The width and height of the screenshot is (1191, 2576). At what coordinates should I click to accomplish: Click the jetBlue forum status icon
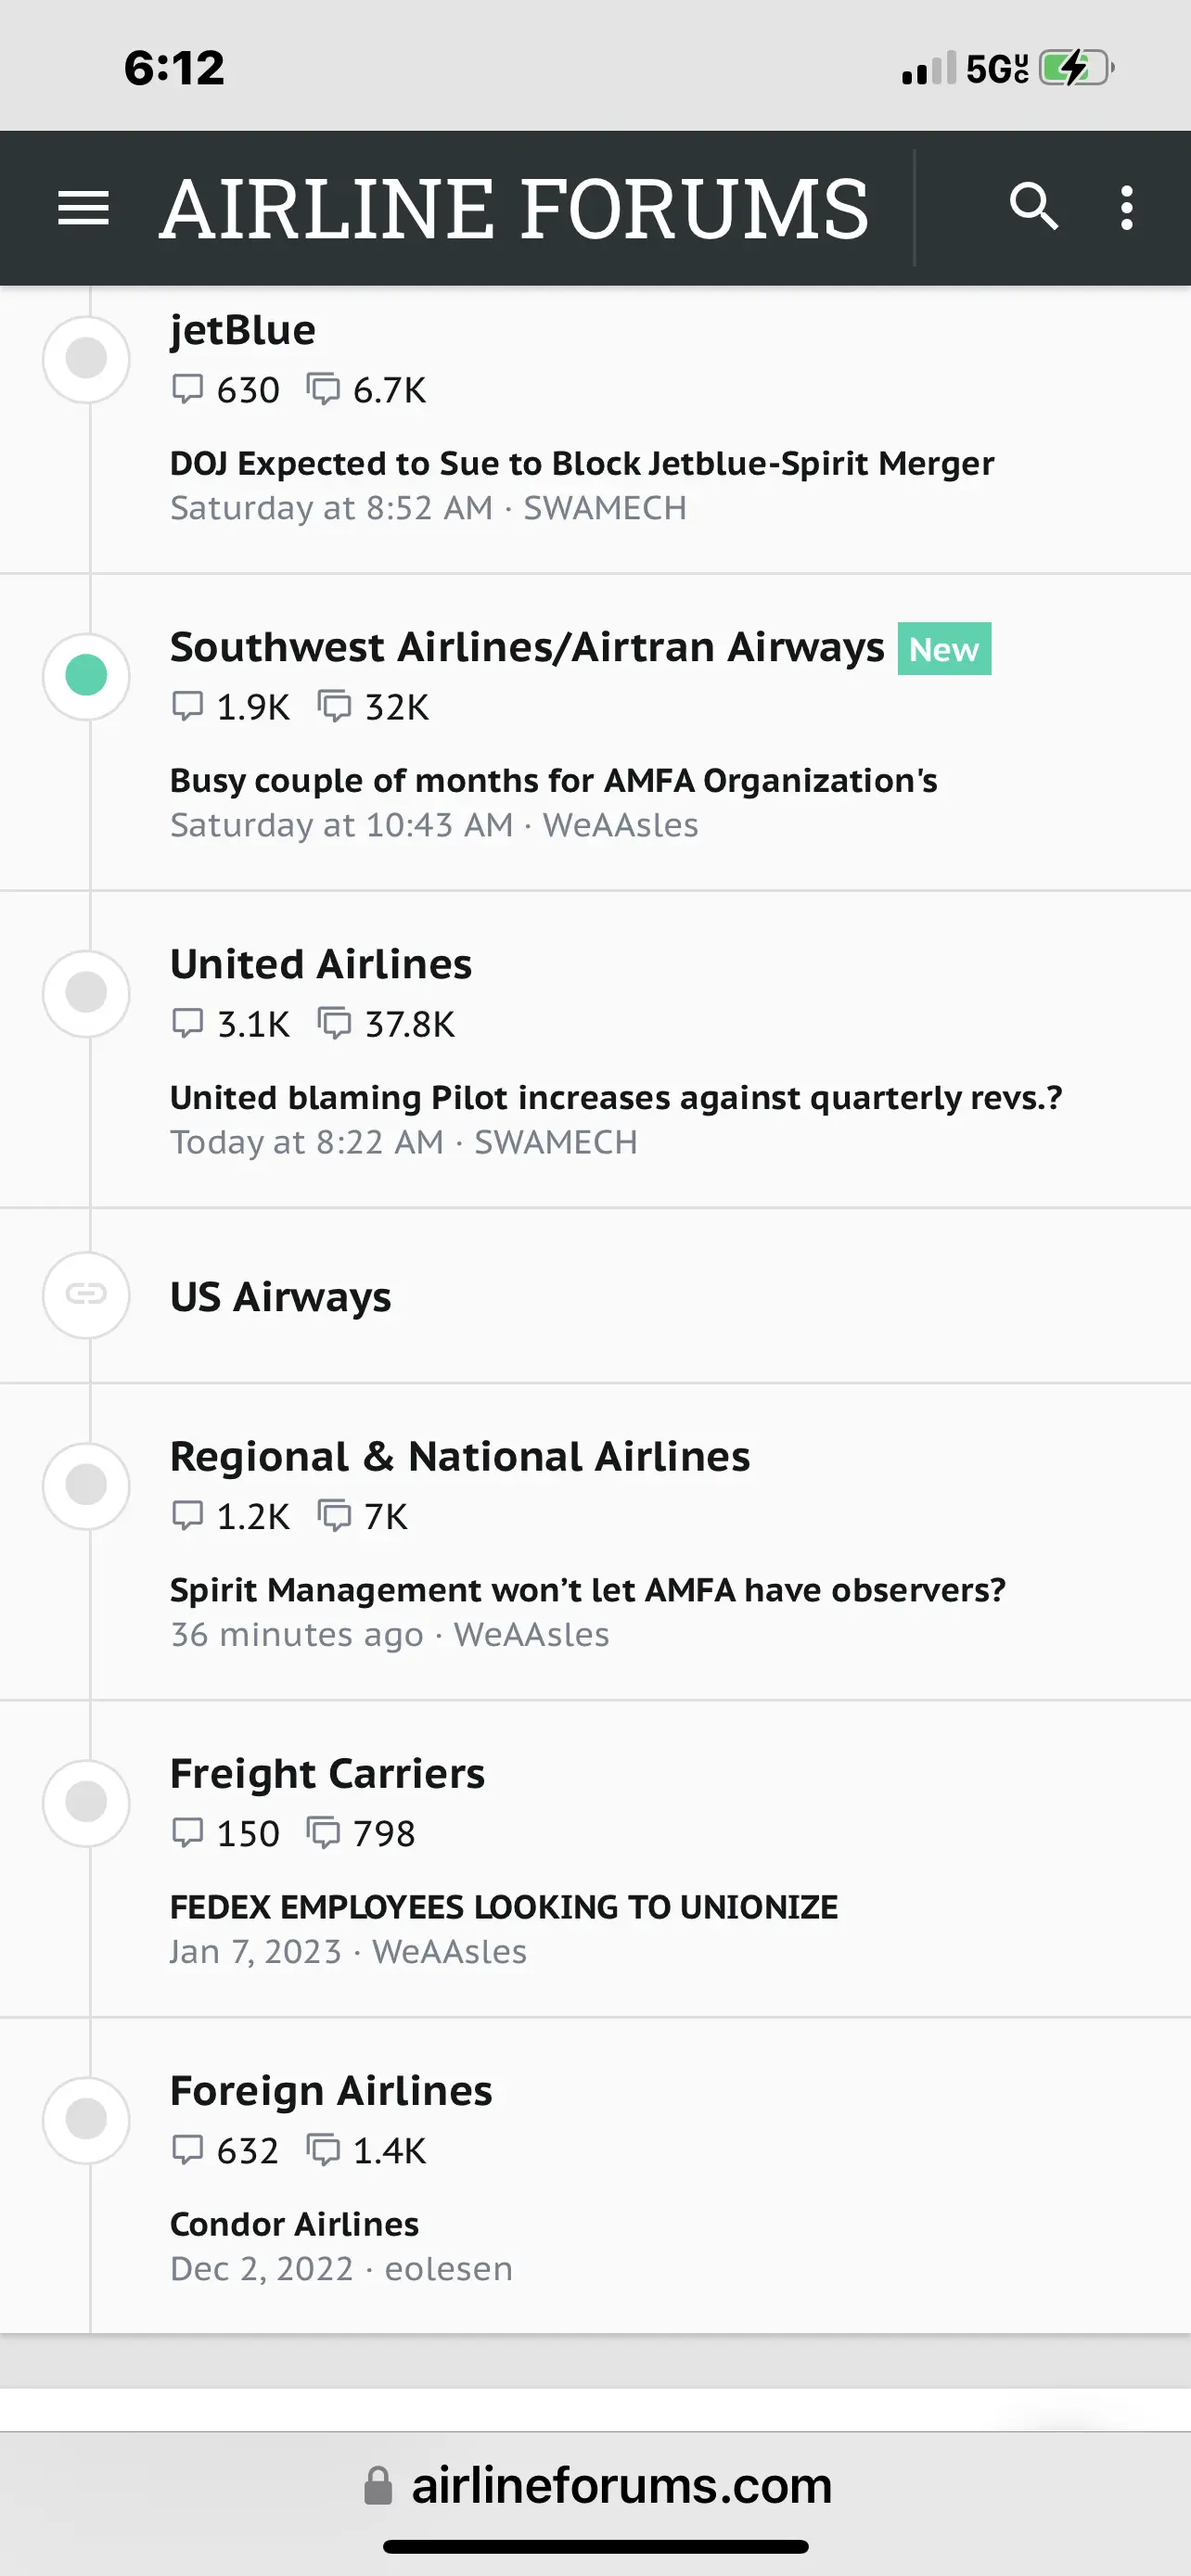click(86, 359)
